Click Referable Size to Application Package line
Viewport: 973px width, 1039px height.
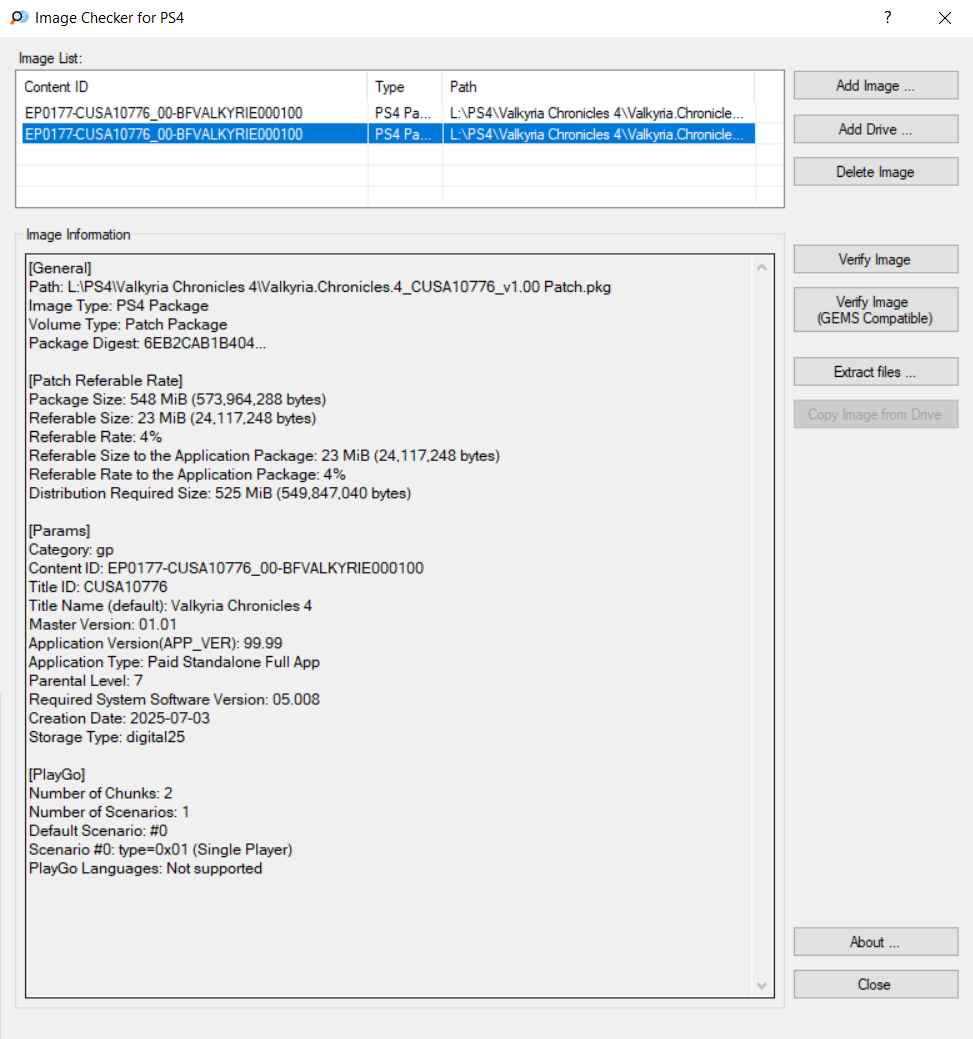[264, 455]
